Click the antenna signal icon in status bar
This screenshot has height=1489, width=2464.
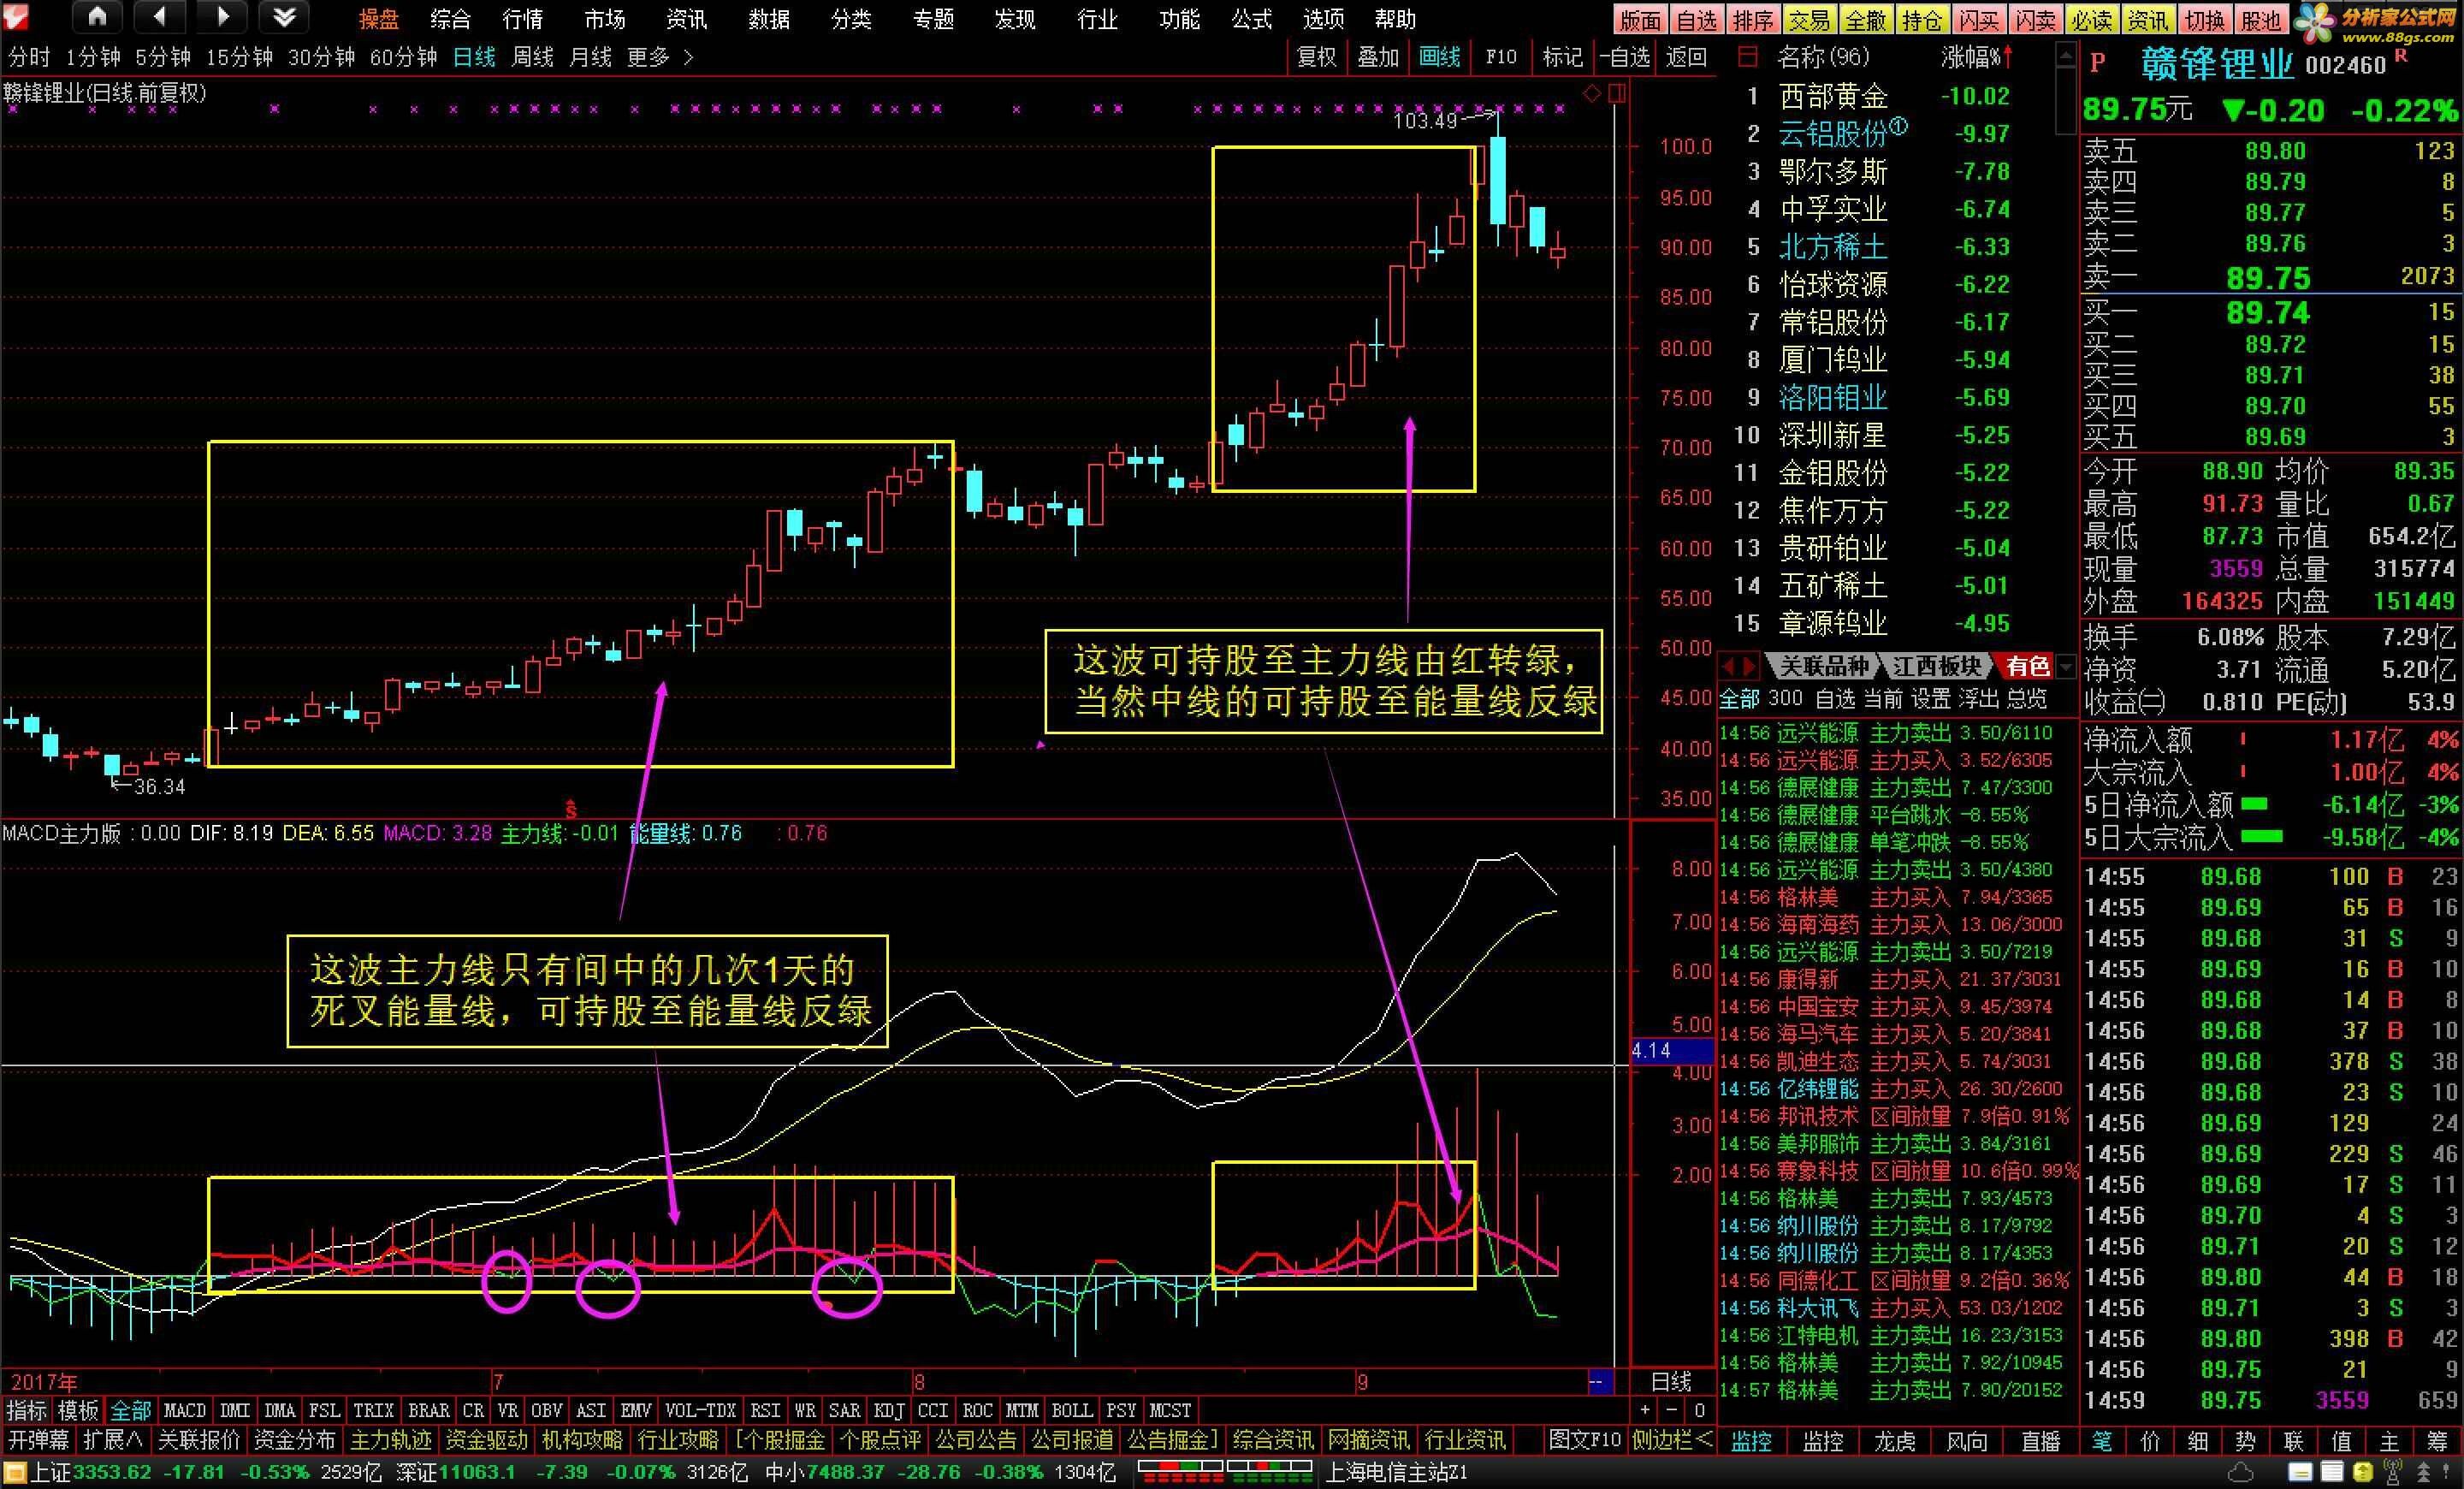pyautogui.click(x=2392, y=1473)
